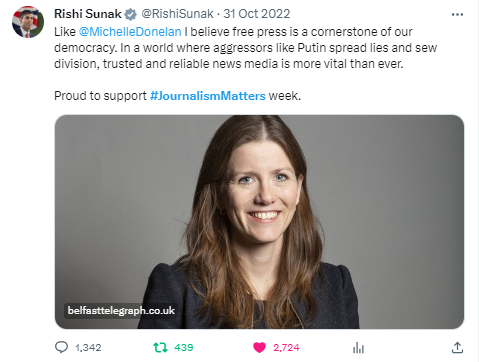479x362 pixels.
Task: Click the 'Proud to support' sentence line
Action: tap(177, 96)
